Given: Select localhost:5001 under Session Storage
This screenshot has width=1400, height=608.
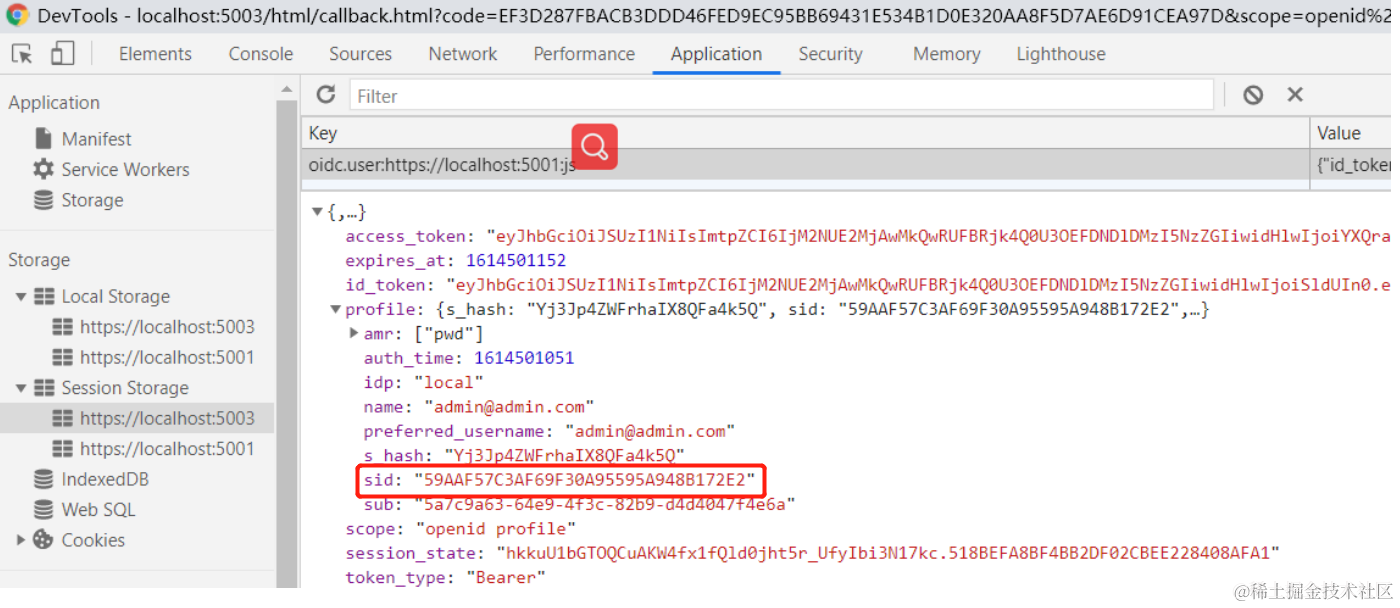Looking at the screenshot, I should [167, 449].
